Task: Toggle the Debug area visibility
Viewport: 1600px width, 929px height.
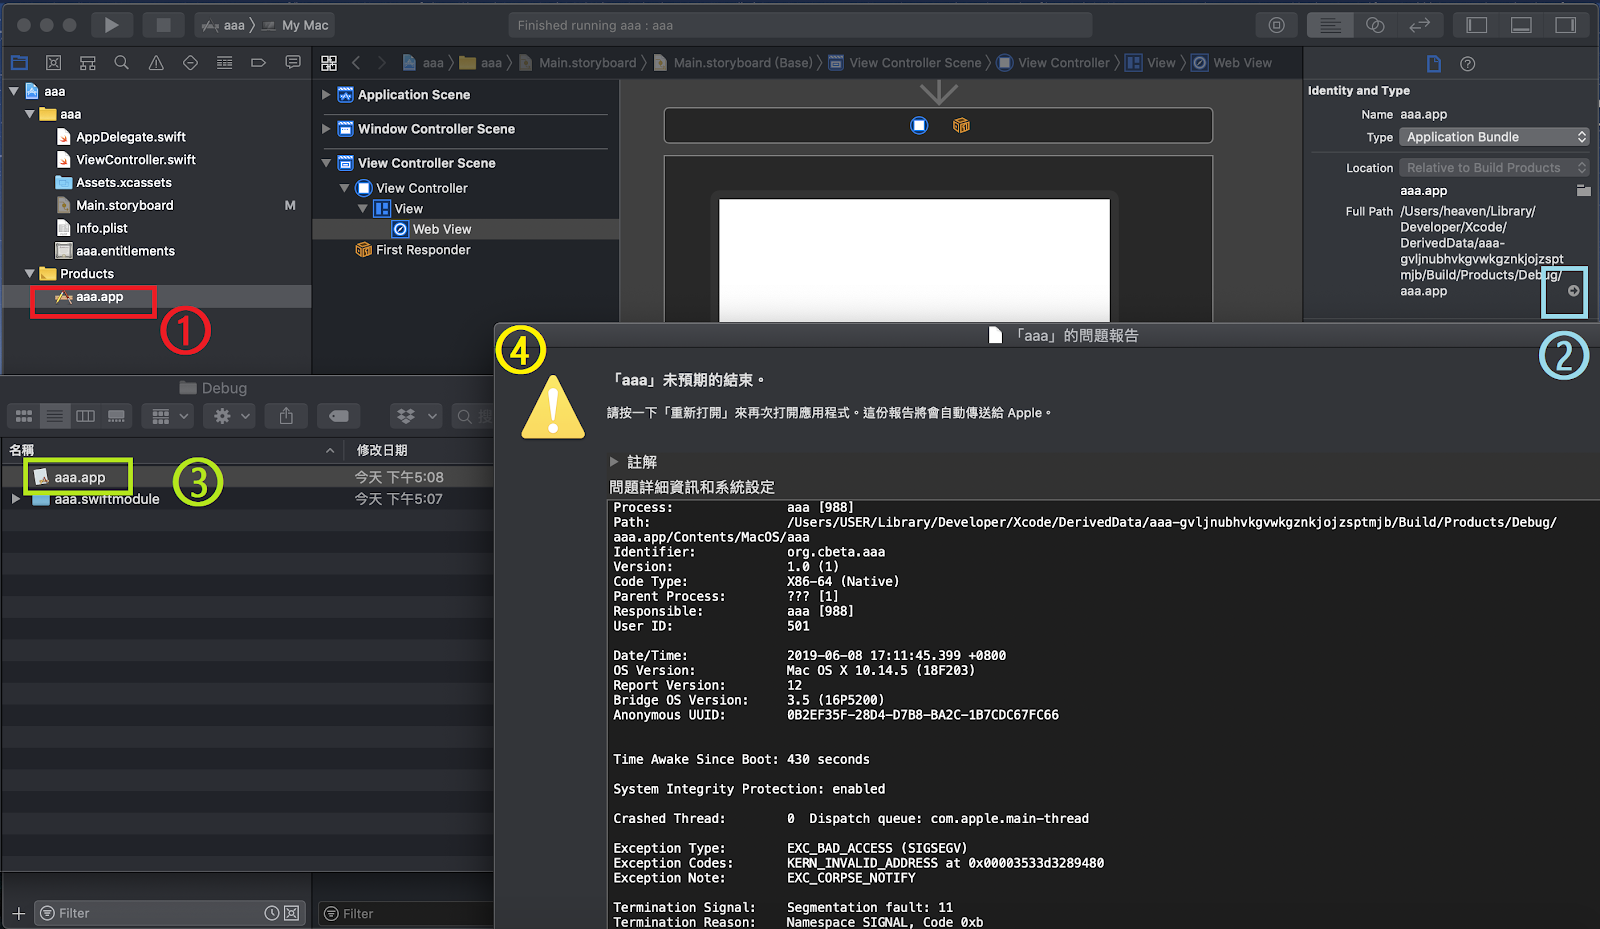Action: click(1521, 25)
